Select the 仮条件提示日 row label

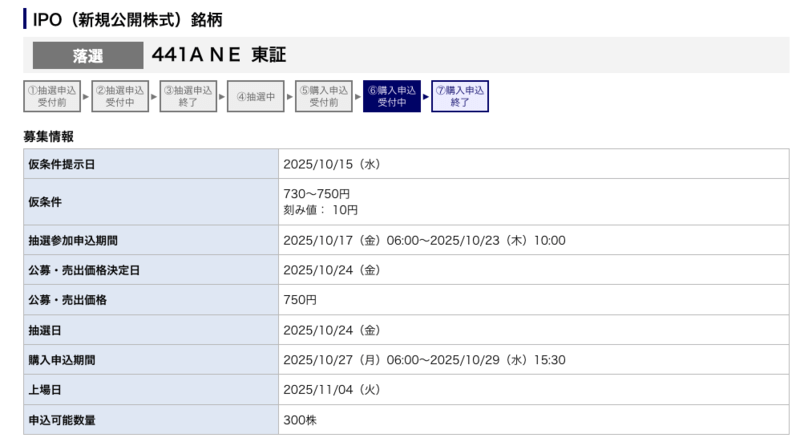point(62,164)
